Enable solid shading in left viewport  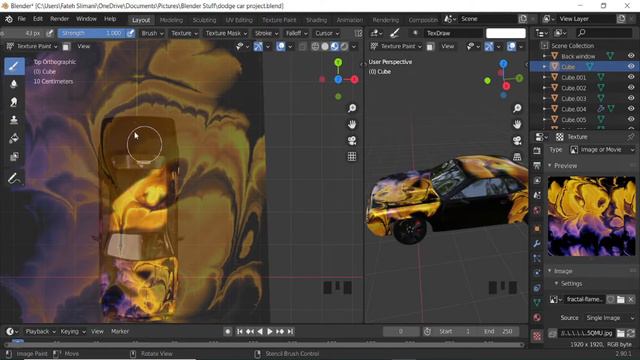point(325,47)
